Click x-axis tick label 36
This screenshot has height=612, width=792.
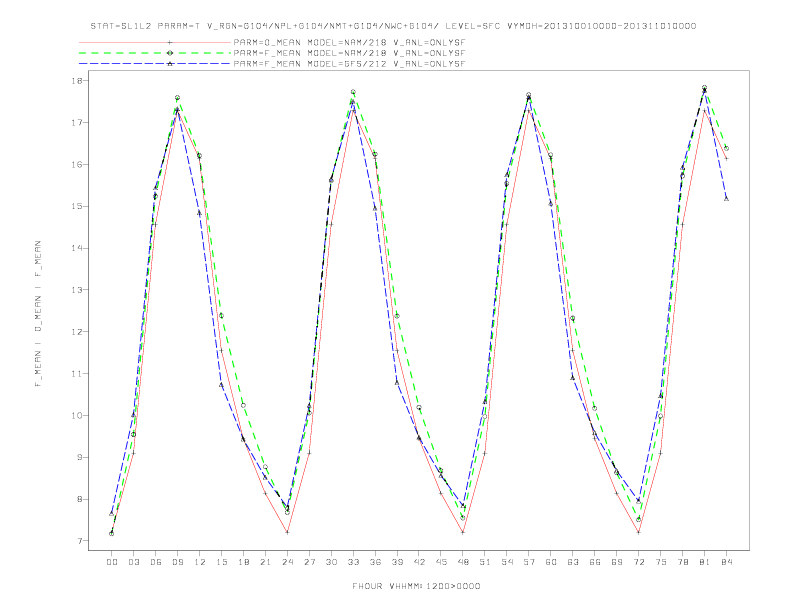coord(375,562)
